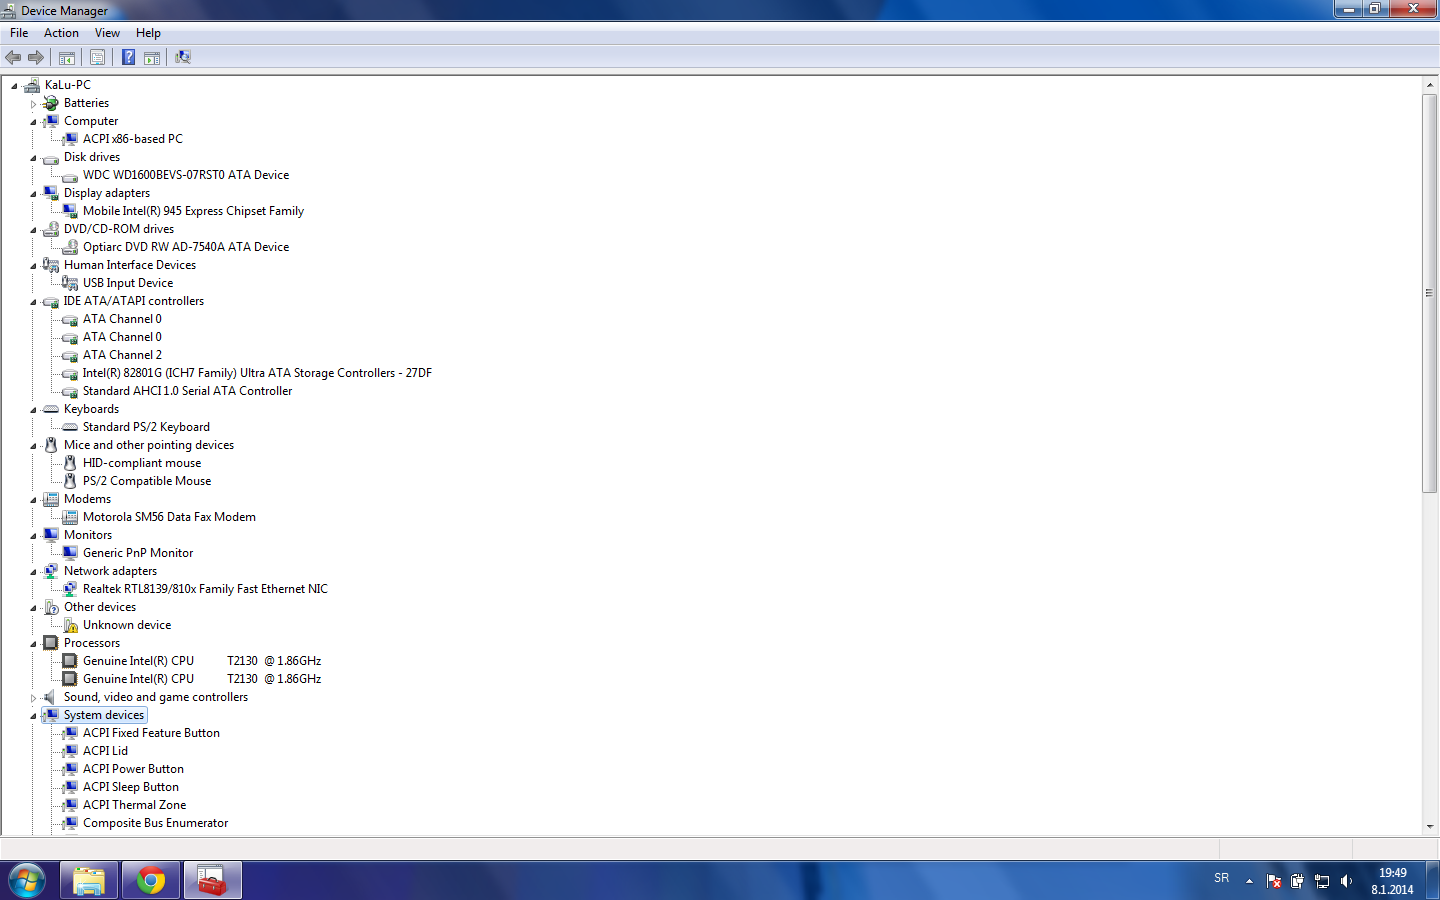Screen dimensions: 1440x900
Task: Click the network tray icon
Action: (x=1322, y=881)
